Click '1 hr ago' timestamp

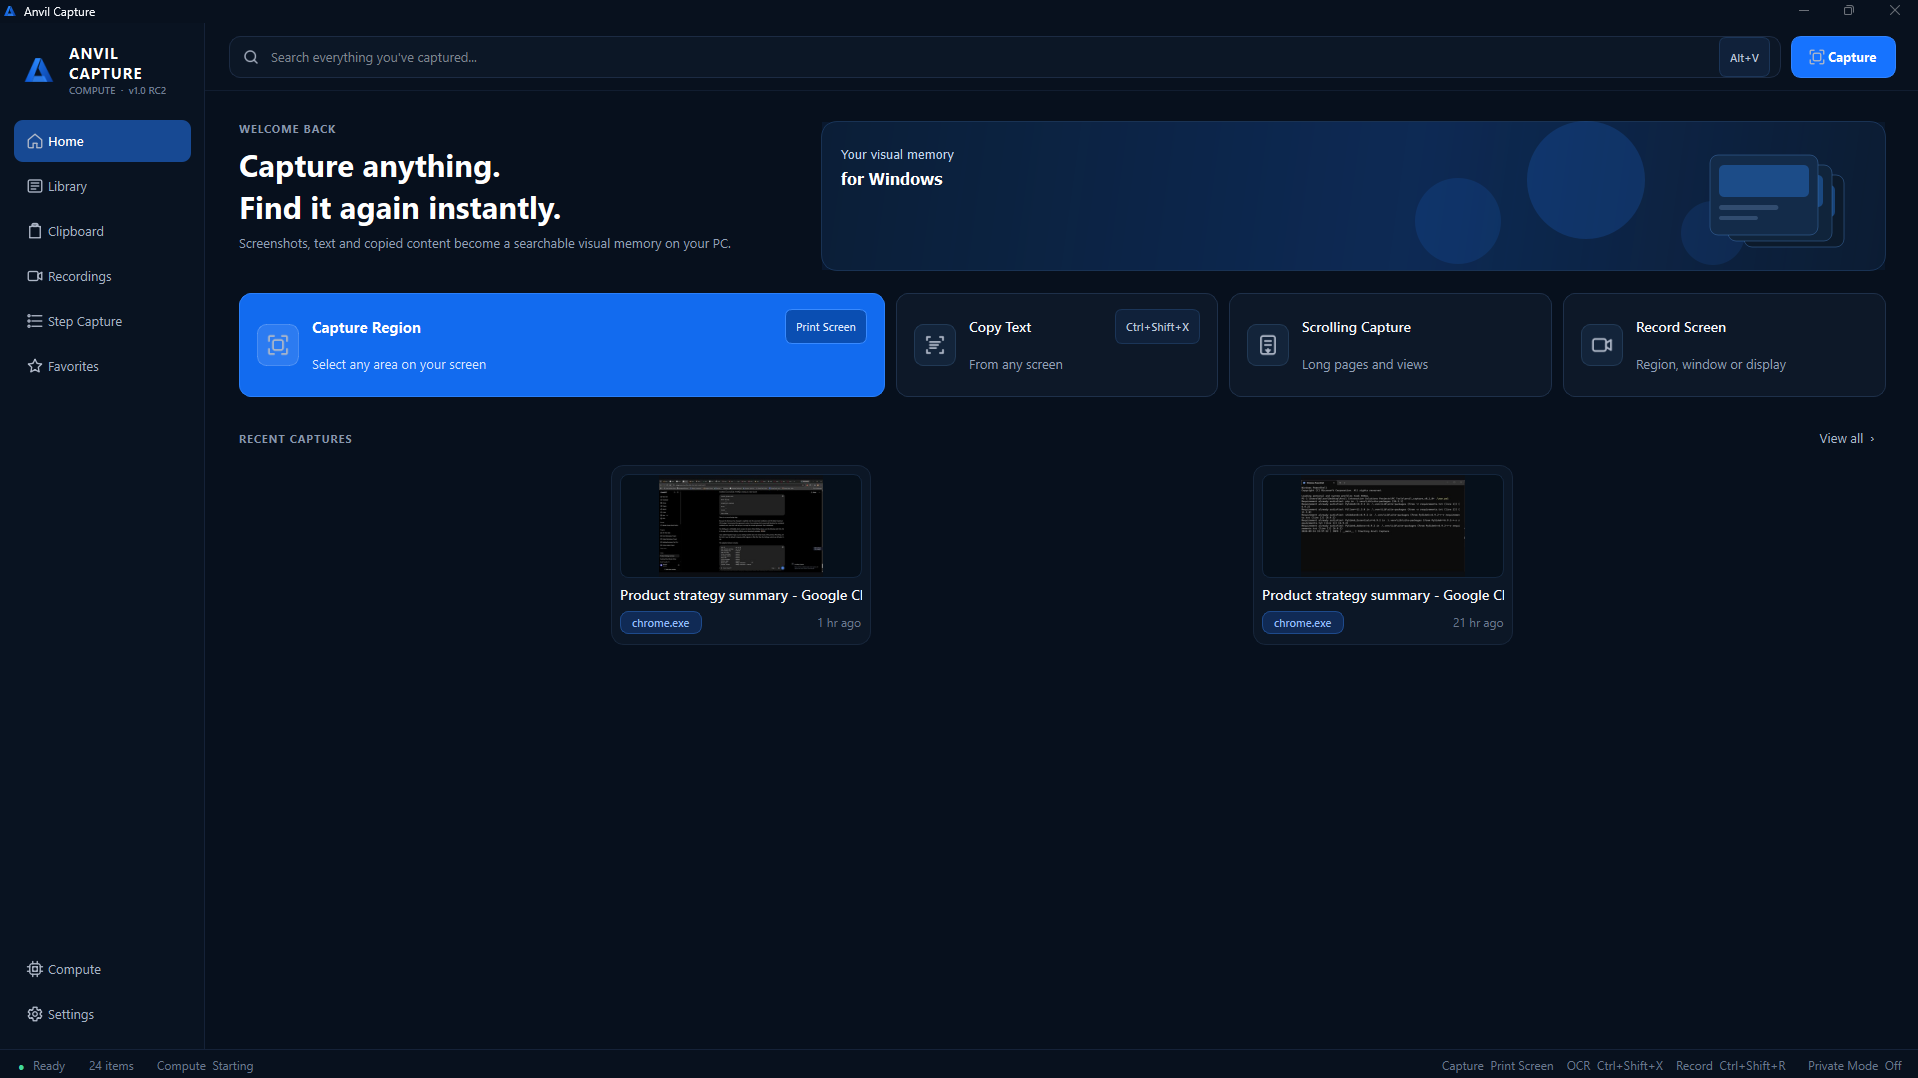pos(839,623)
